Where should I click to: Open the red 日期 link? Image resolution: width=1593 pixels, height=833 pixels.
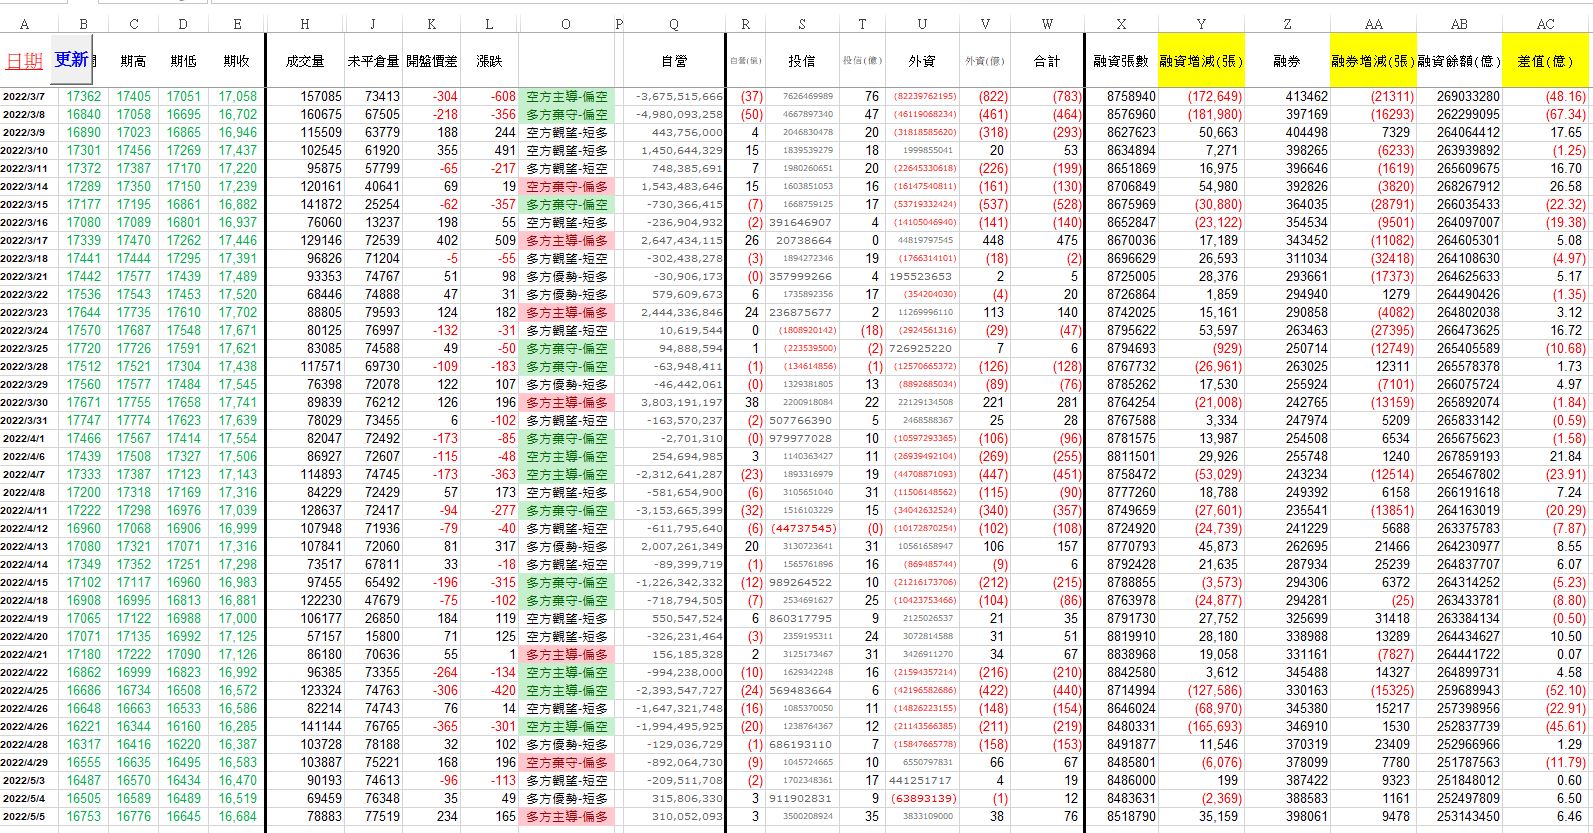tap(24, 61)
